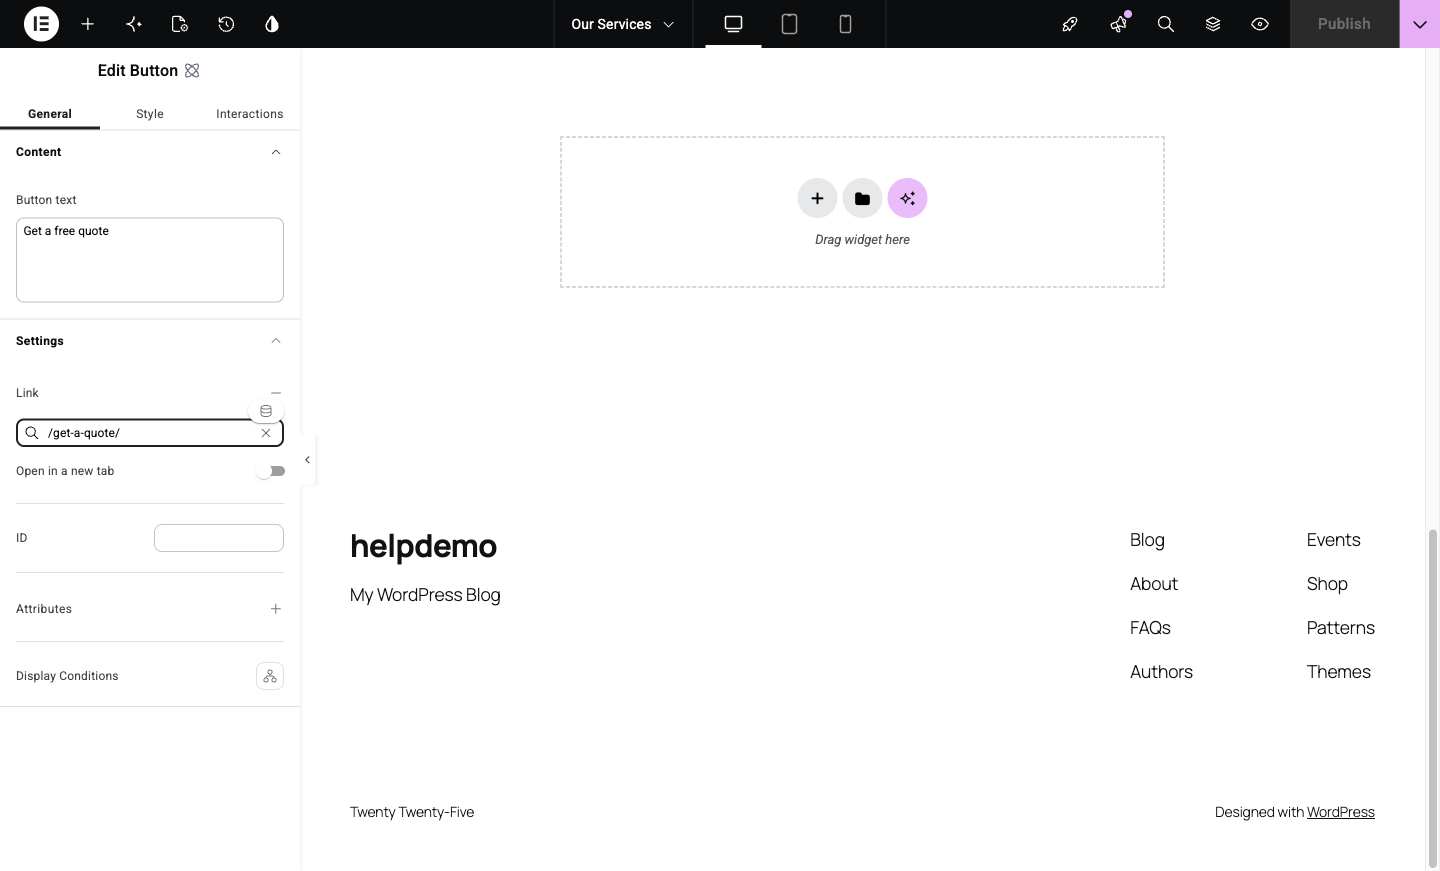Click the 'Twenty Twenty-Five' footer text

point(412,812)
